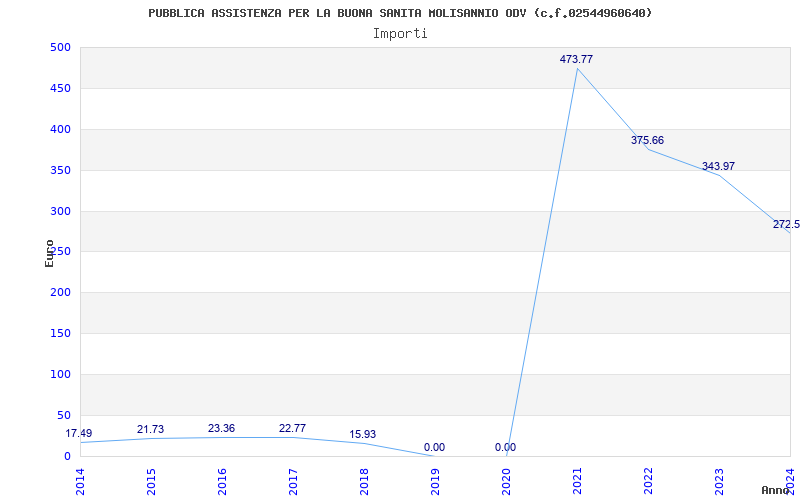Click the 150 y-axis tick label

click(60, 333)
